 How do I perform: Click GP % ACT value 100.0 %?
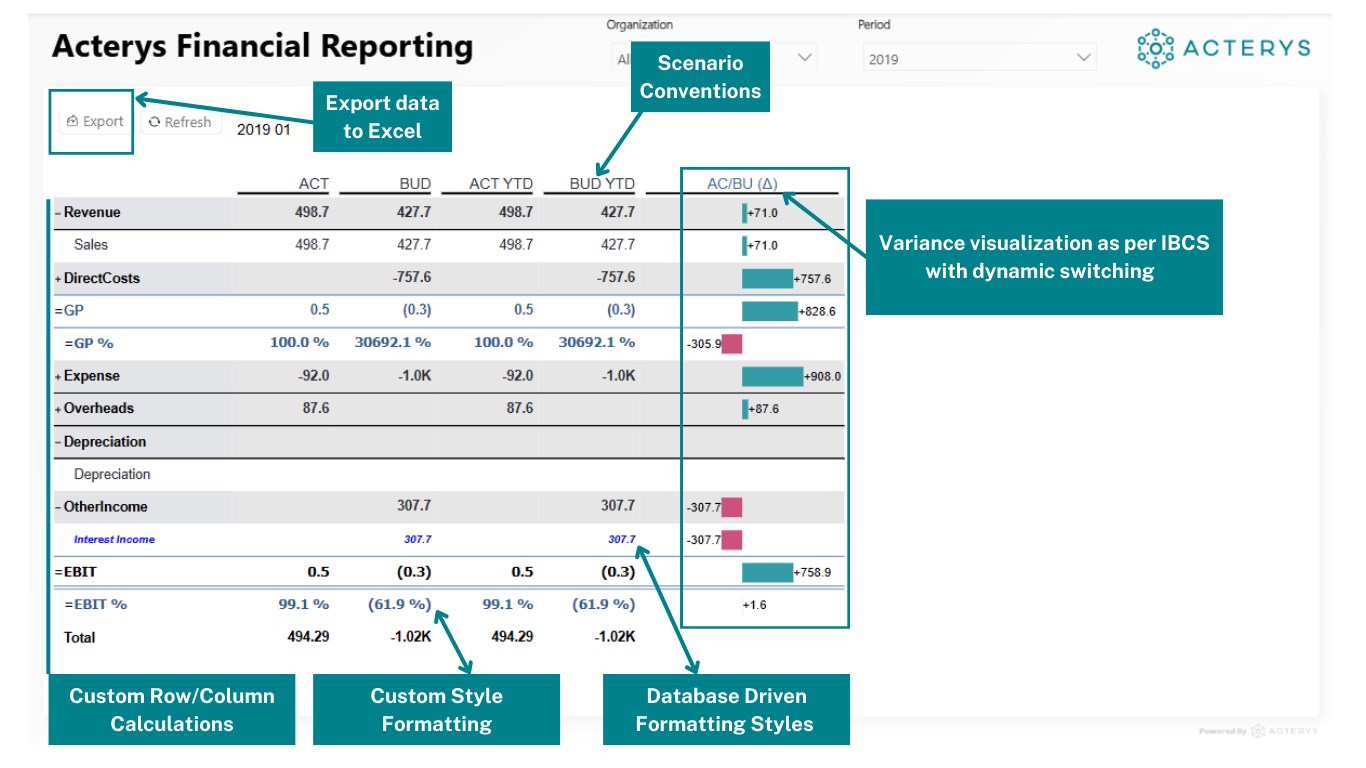(x=299, y=343)
